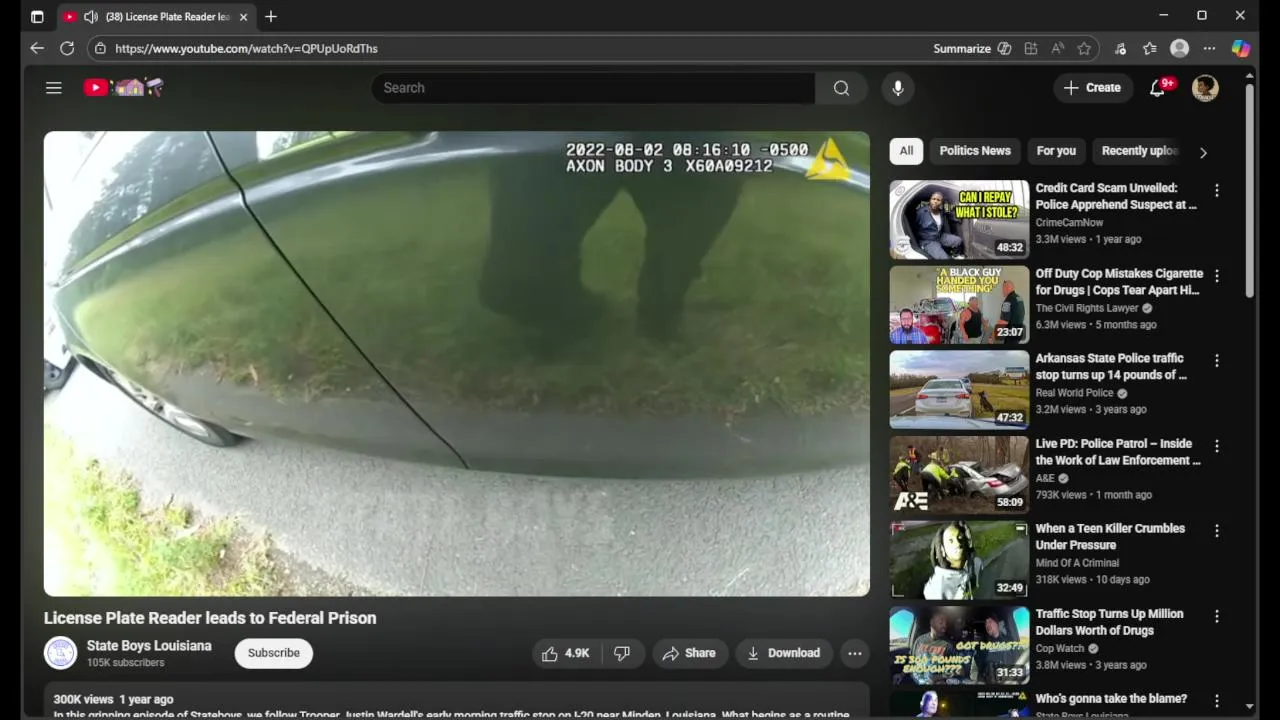1280x720 pixels.
Task: Open Edge browser profile icon
Action: click(1180, 48)
